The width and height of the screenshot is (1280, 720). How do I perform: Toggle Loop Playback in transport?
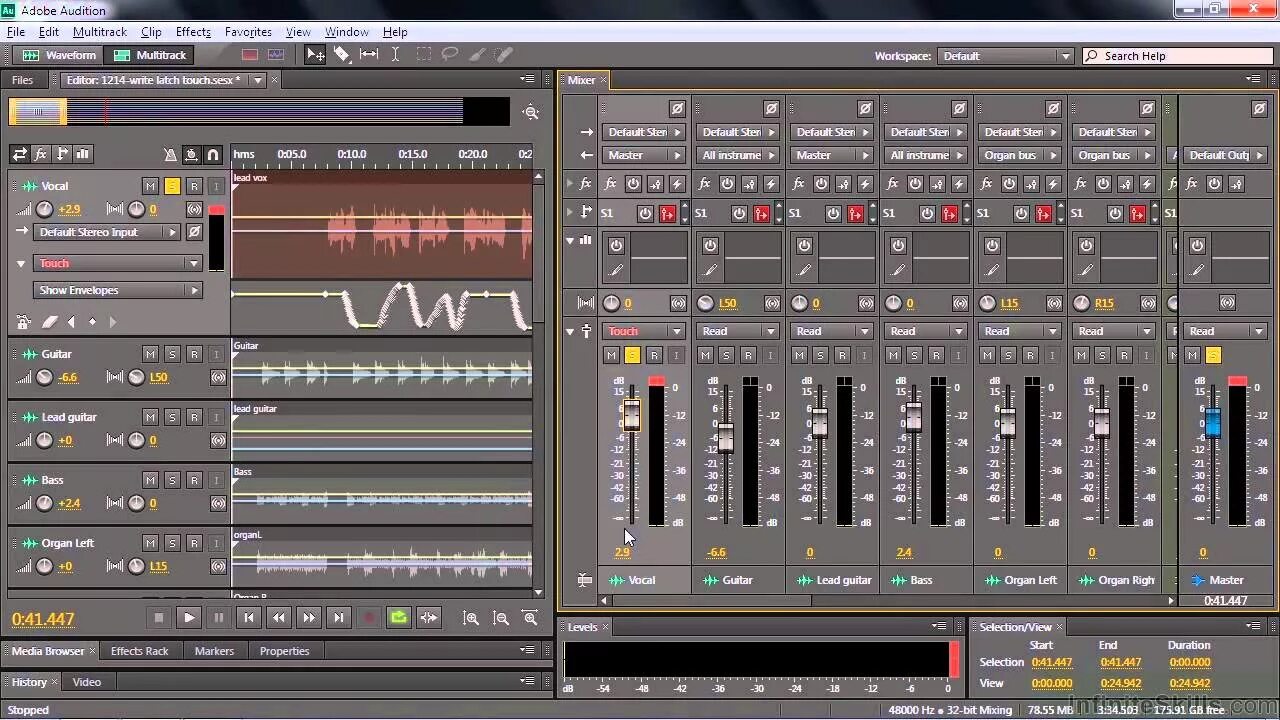[x=399, y=618]
